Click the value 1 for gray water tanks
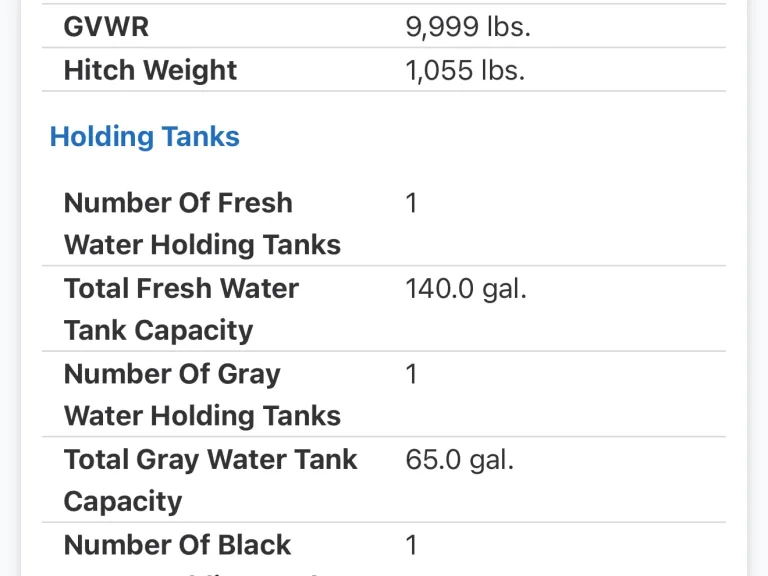768x576 pixels. point(411,374)
